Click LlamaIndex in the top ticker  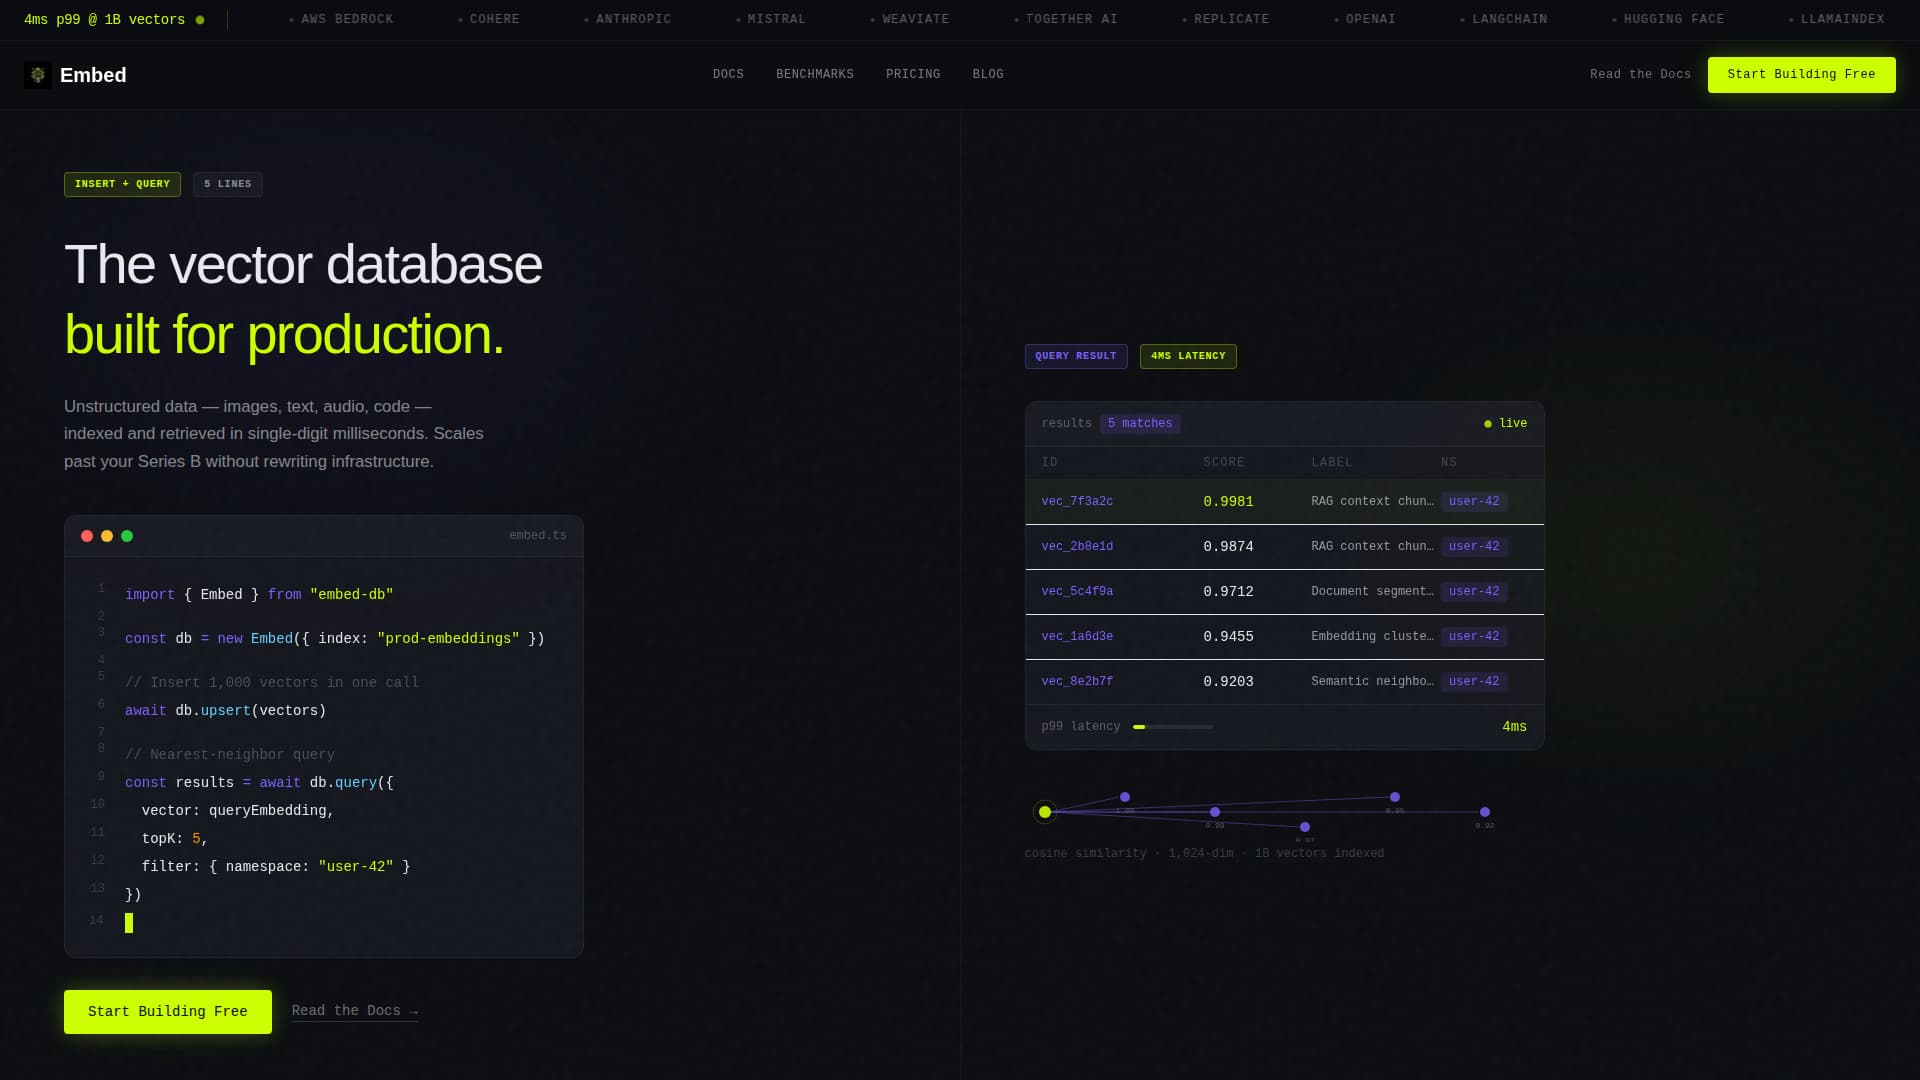[x=1836, y=20]
